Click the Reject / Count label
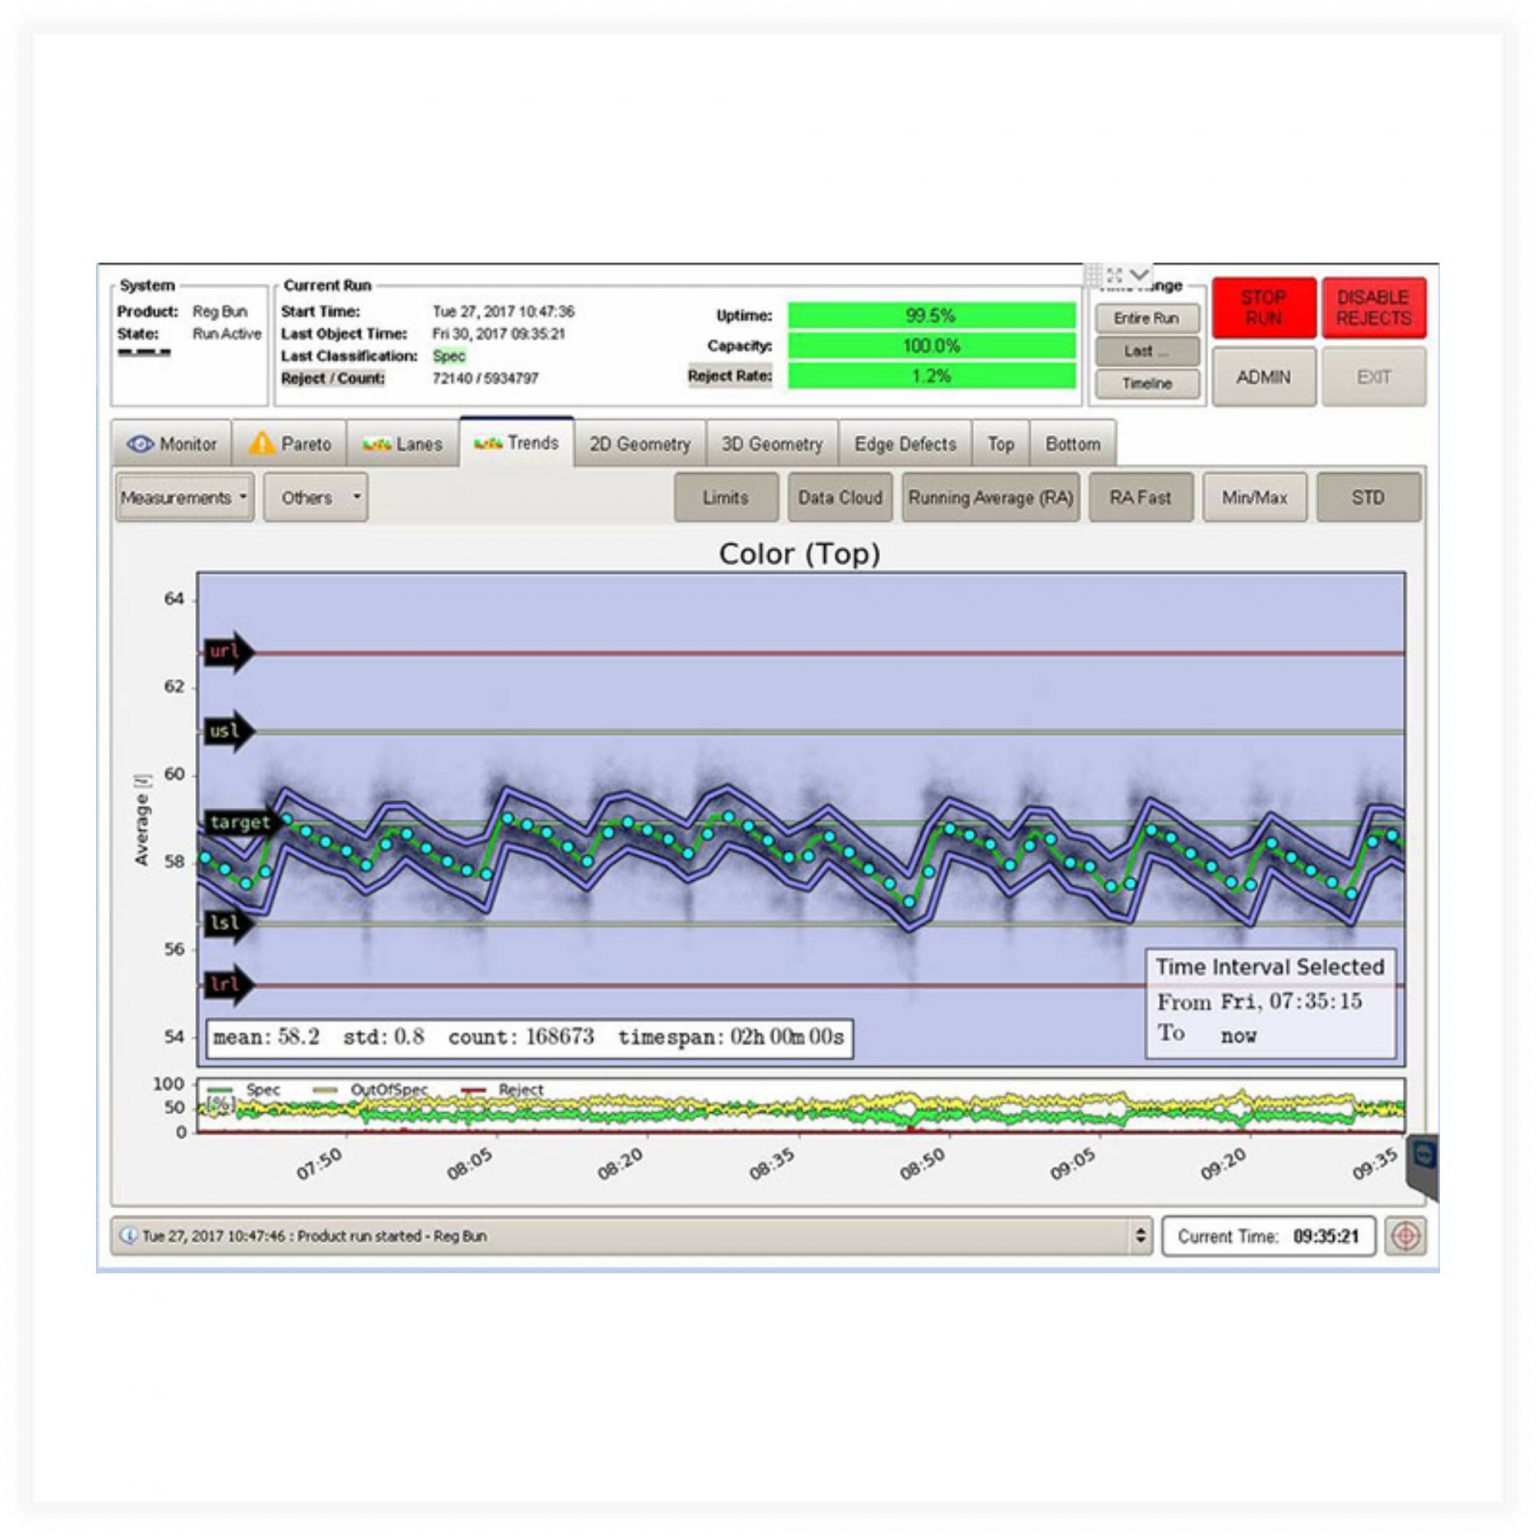Viewport: 1536px width, 1536px height. coord(333,378)
